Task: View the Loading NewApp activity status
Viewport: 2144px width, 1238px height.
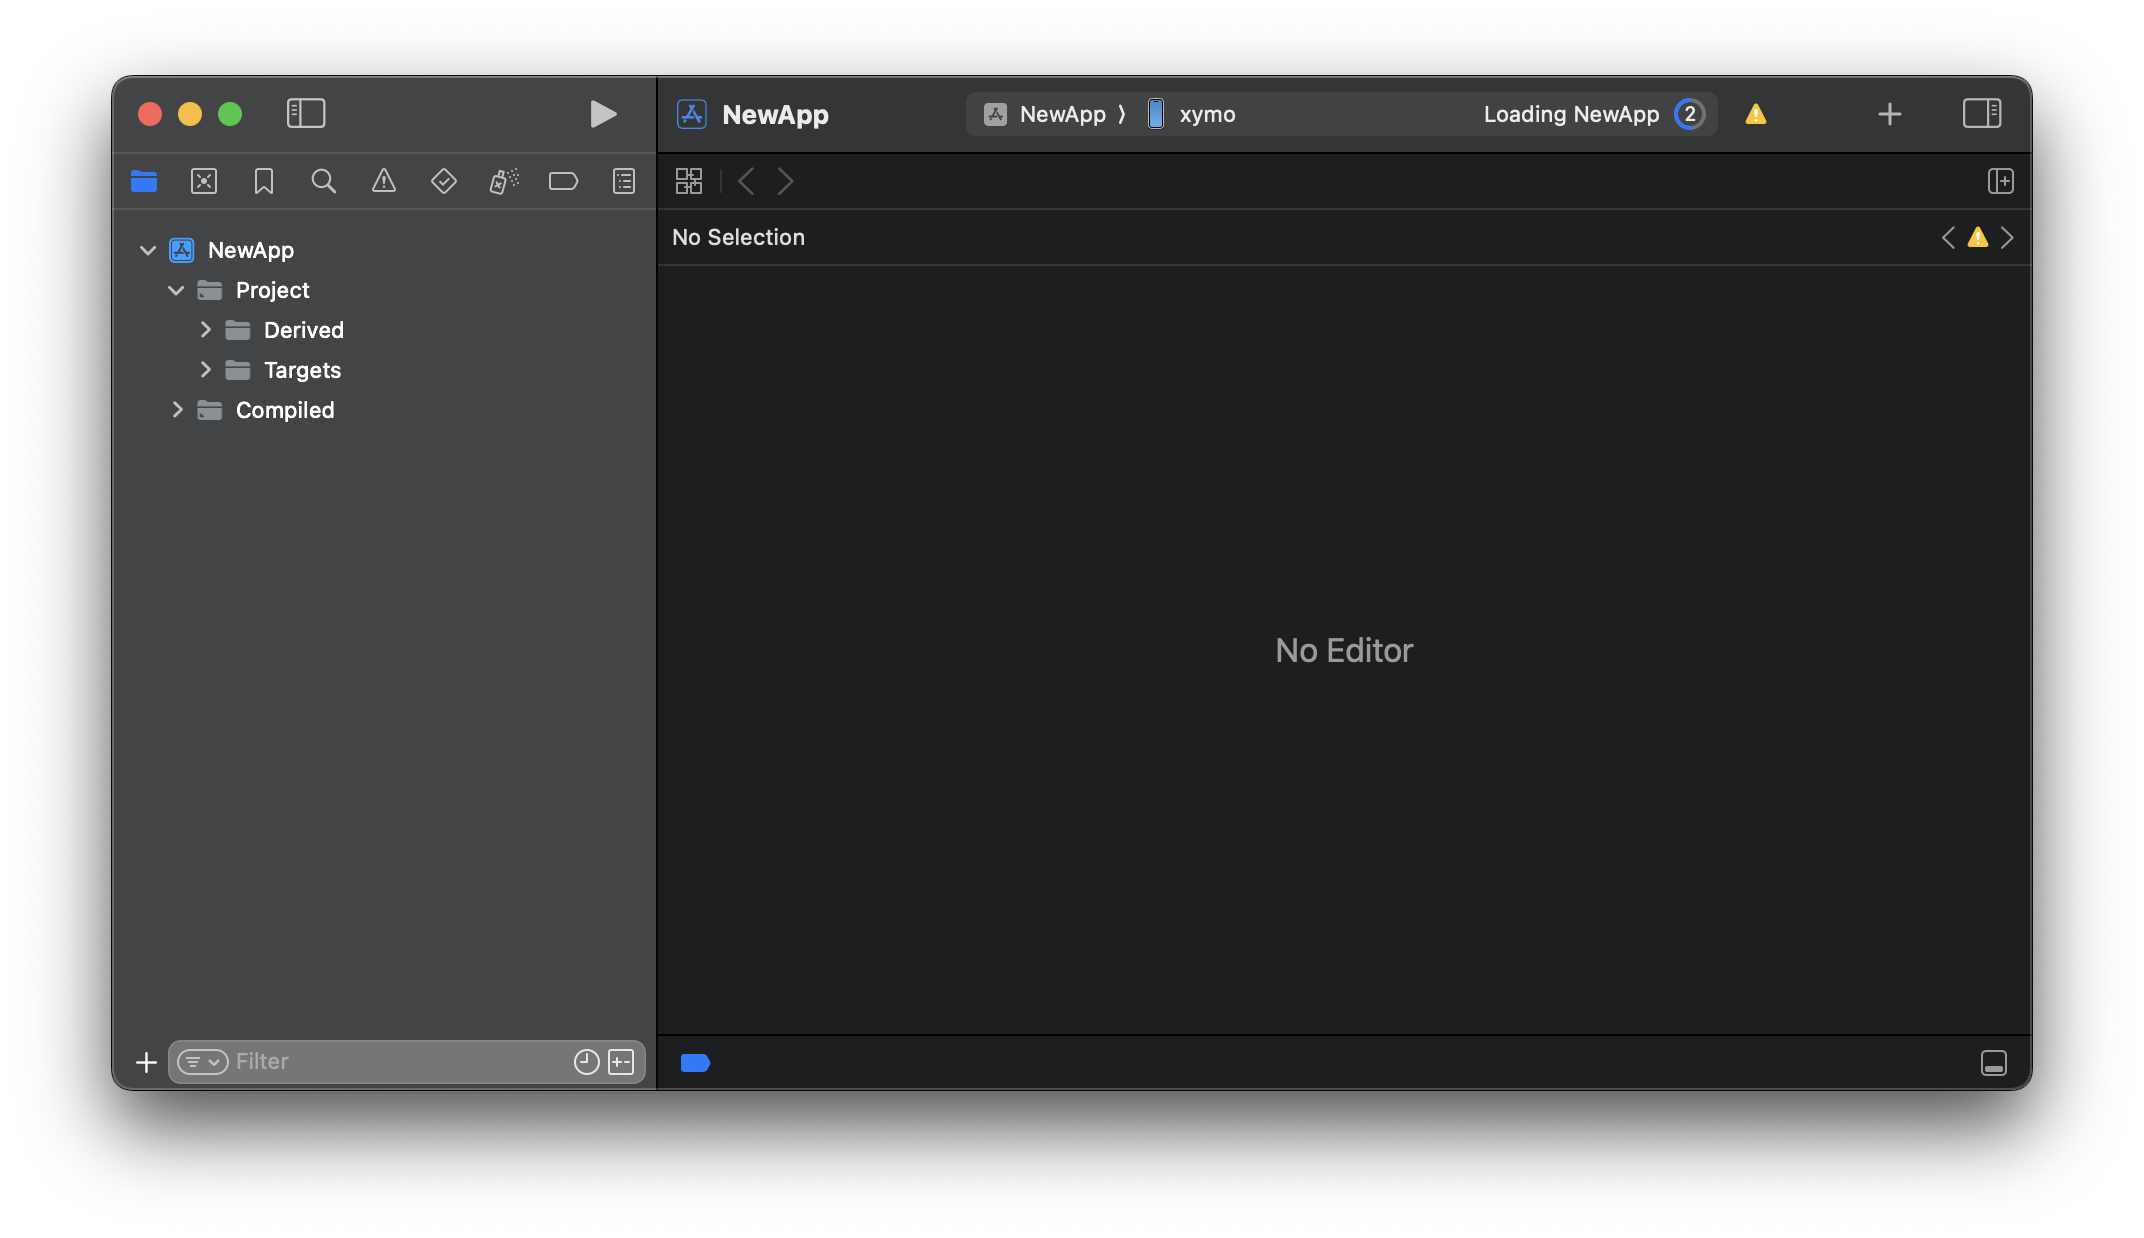Action: pos(1571,114)
